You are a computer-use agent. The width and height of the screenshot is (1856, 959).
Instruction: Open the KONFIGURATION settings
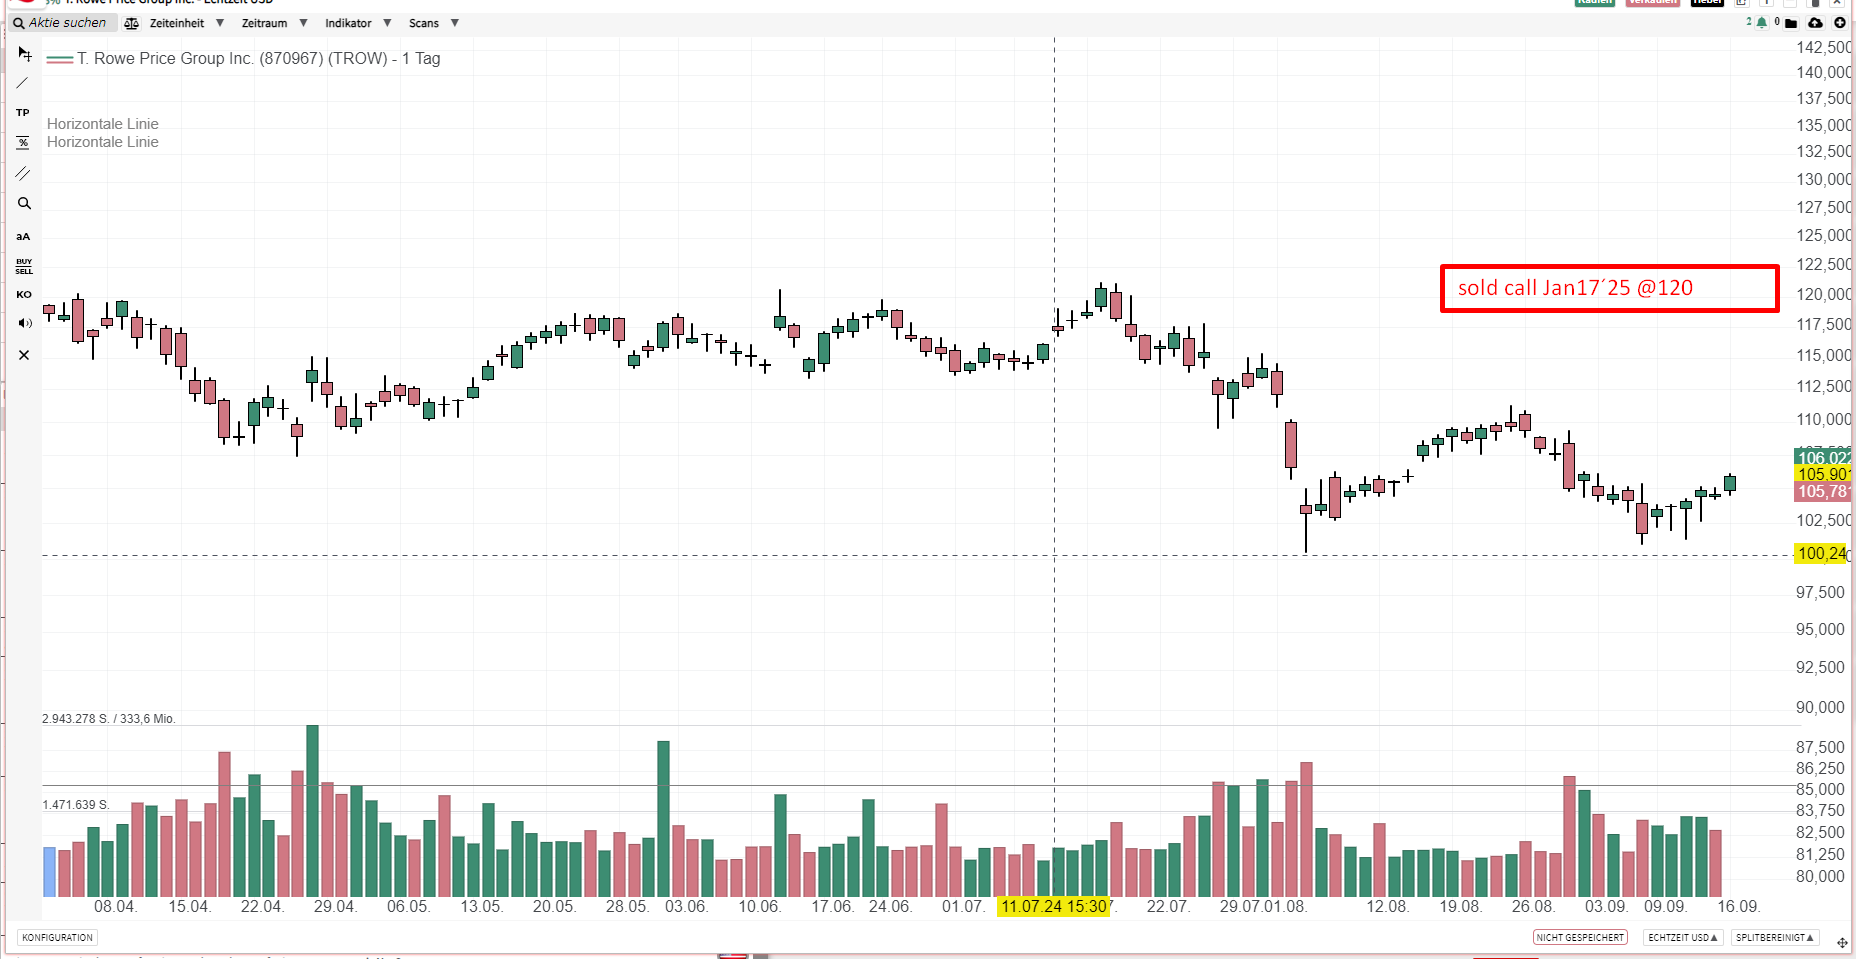(x=57, y=937)
